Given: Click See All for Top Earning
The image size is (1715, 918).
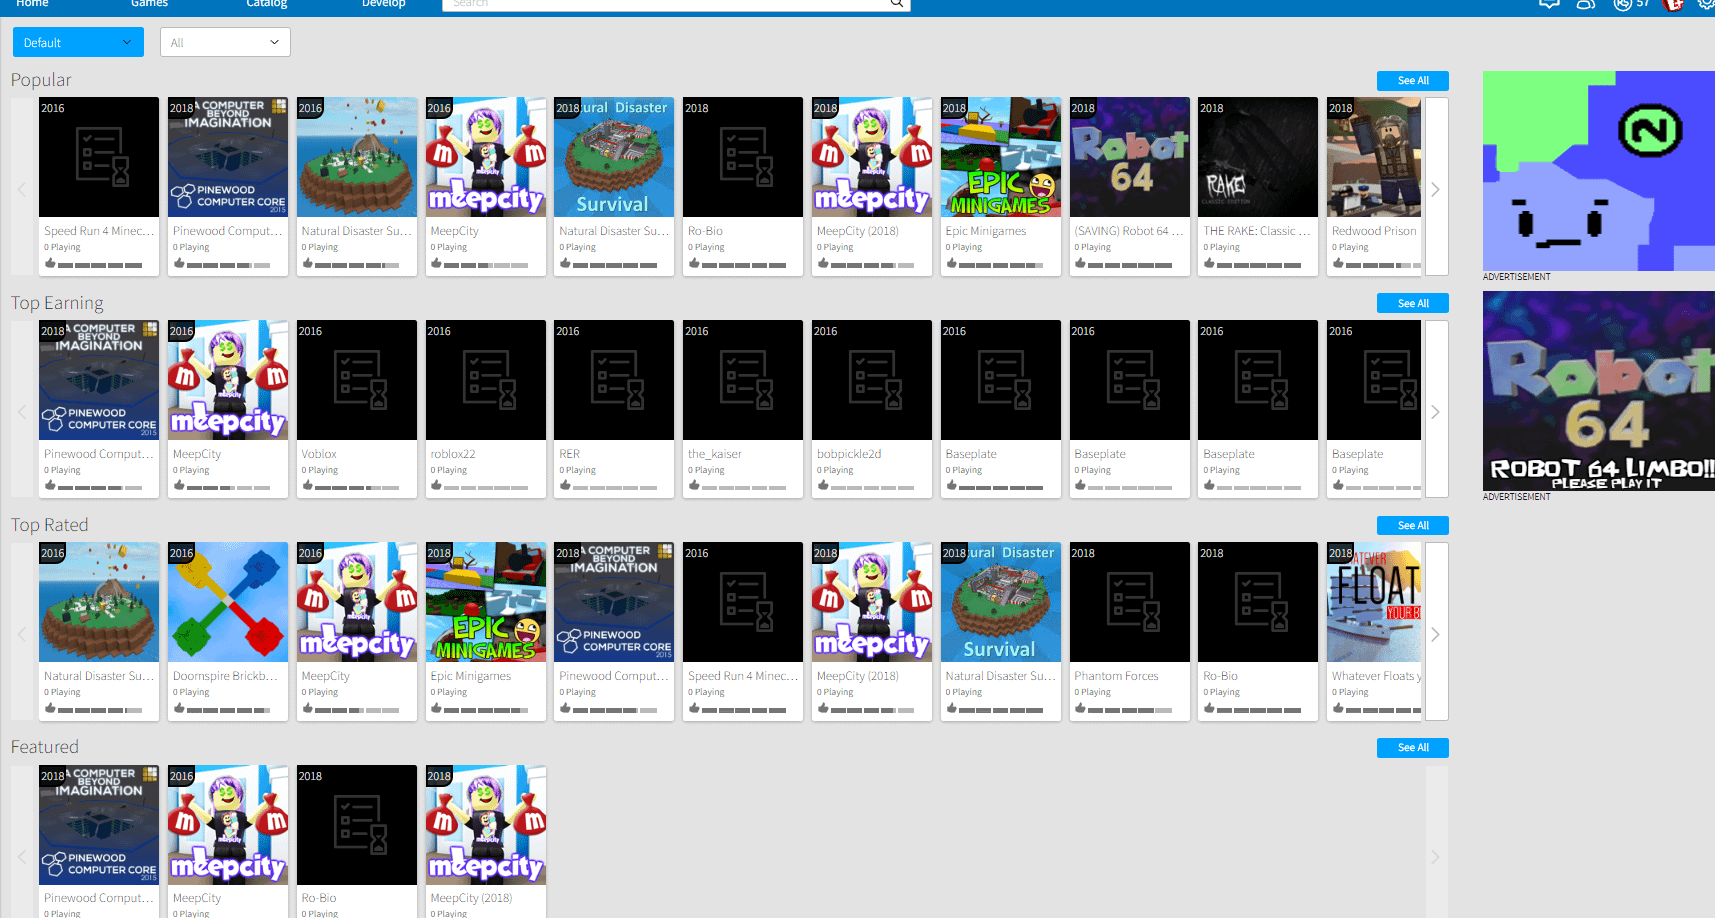Looking at the screenshot, I should [x=1413, y=303].
